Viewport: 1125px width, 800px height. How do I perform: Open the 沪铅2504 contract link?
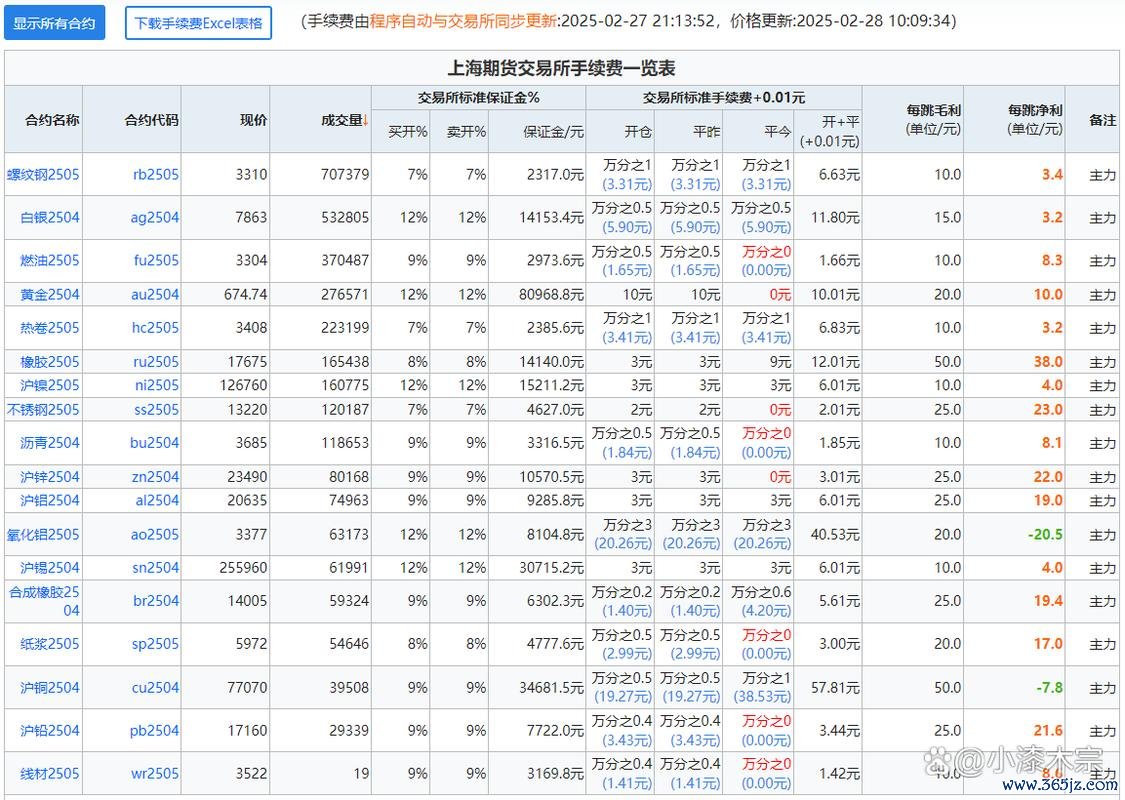click(50, 730)
